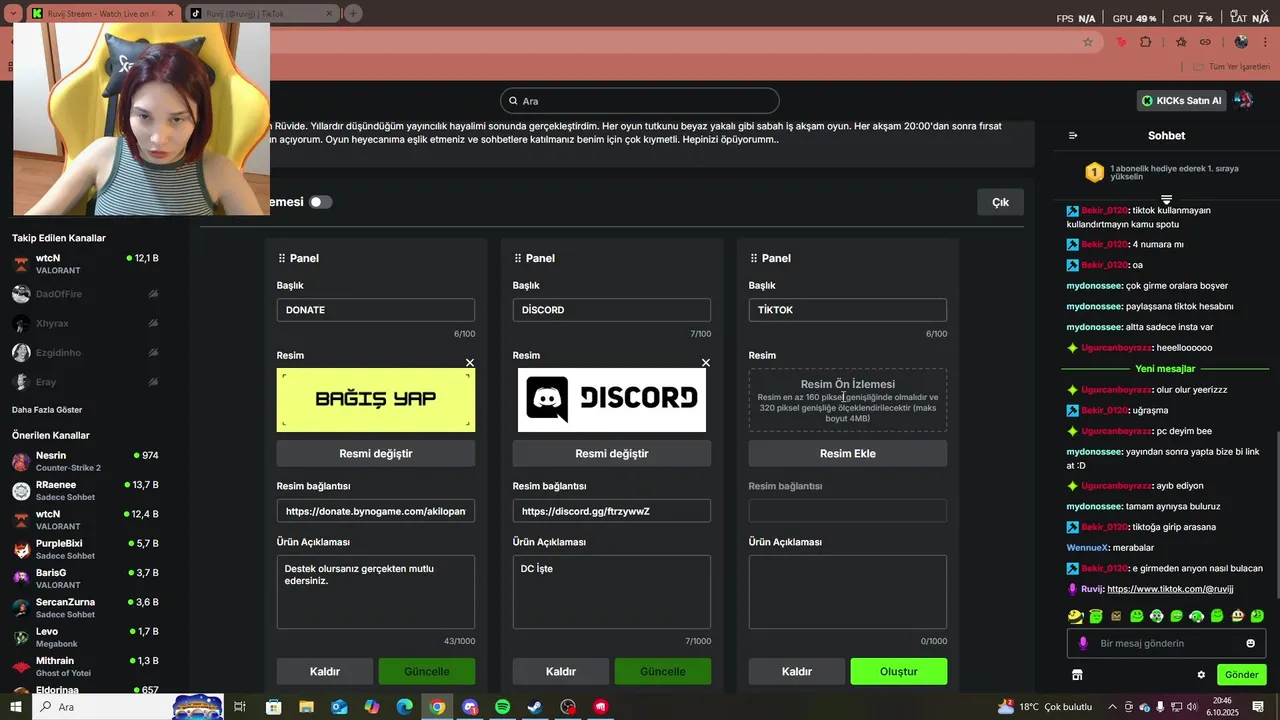Open the tiktok.com/@ruvijj chat link
Screen dimensions: 1280x720
coord(1170,589)
